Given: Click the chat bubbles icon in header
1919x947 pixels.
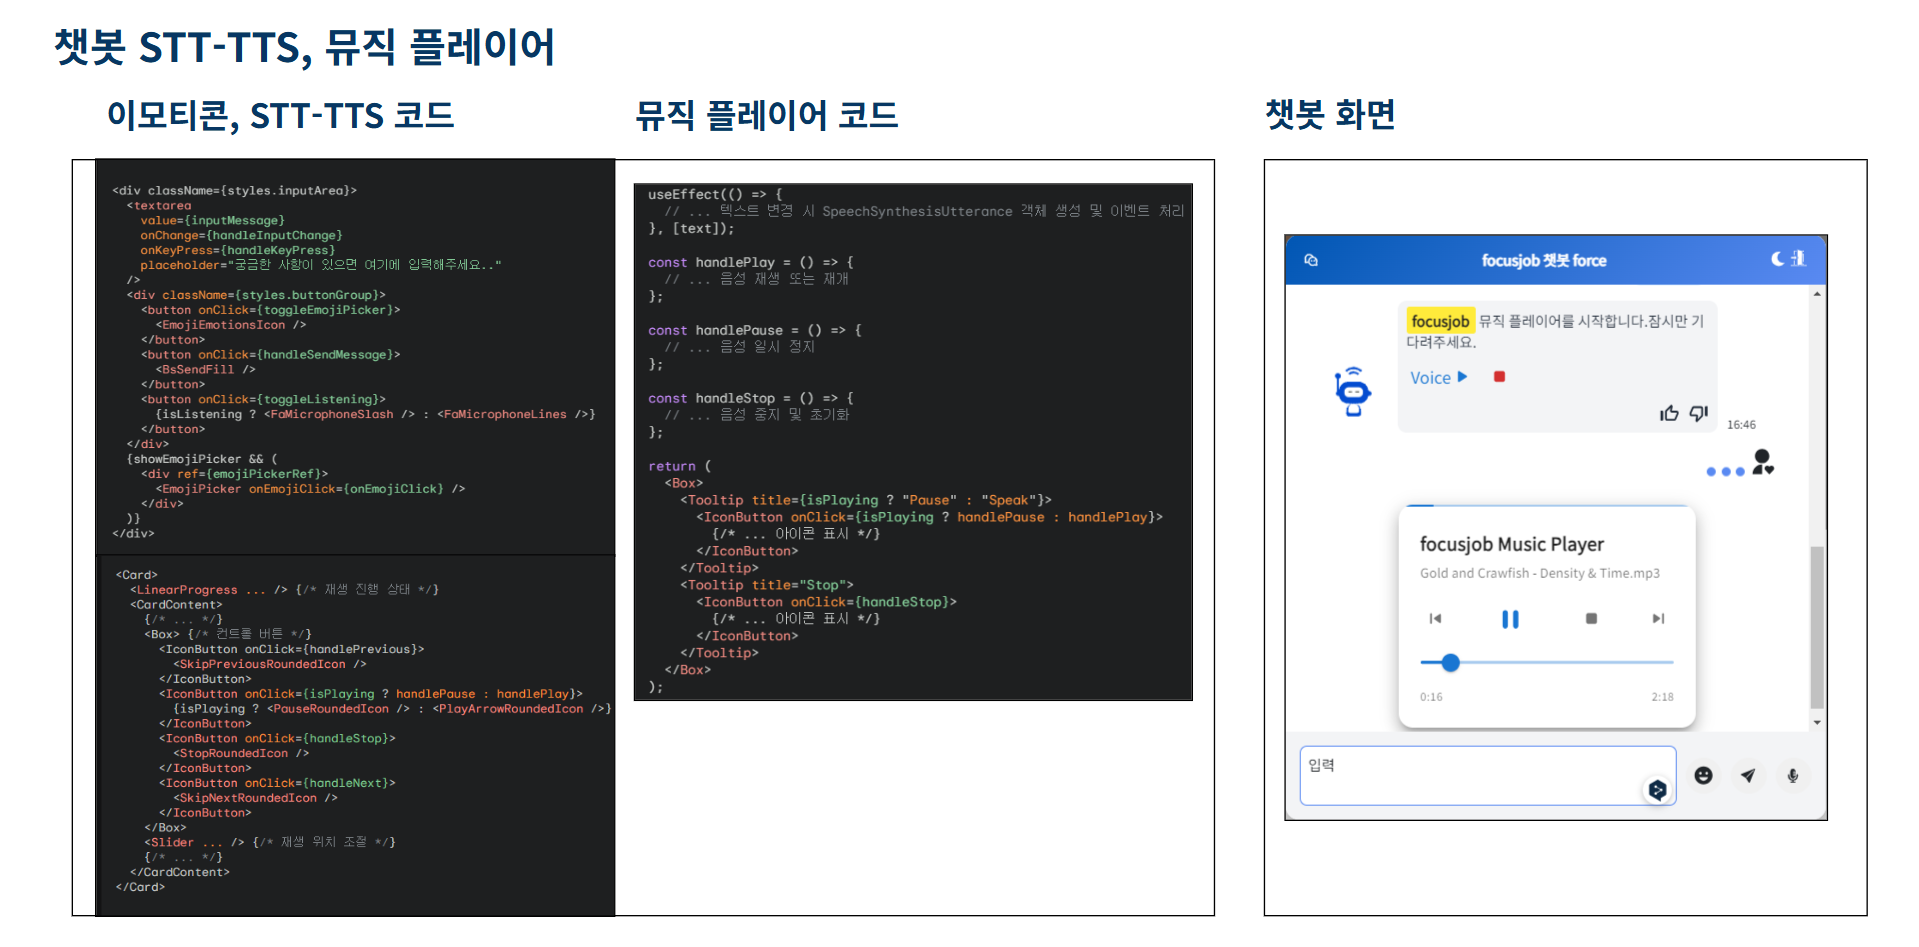Looking at the screenshot, I should click(x=1311, y=260).
